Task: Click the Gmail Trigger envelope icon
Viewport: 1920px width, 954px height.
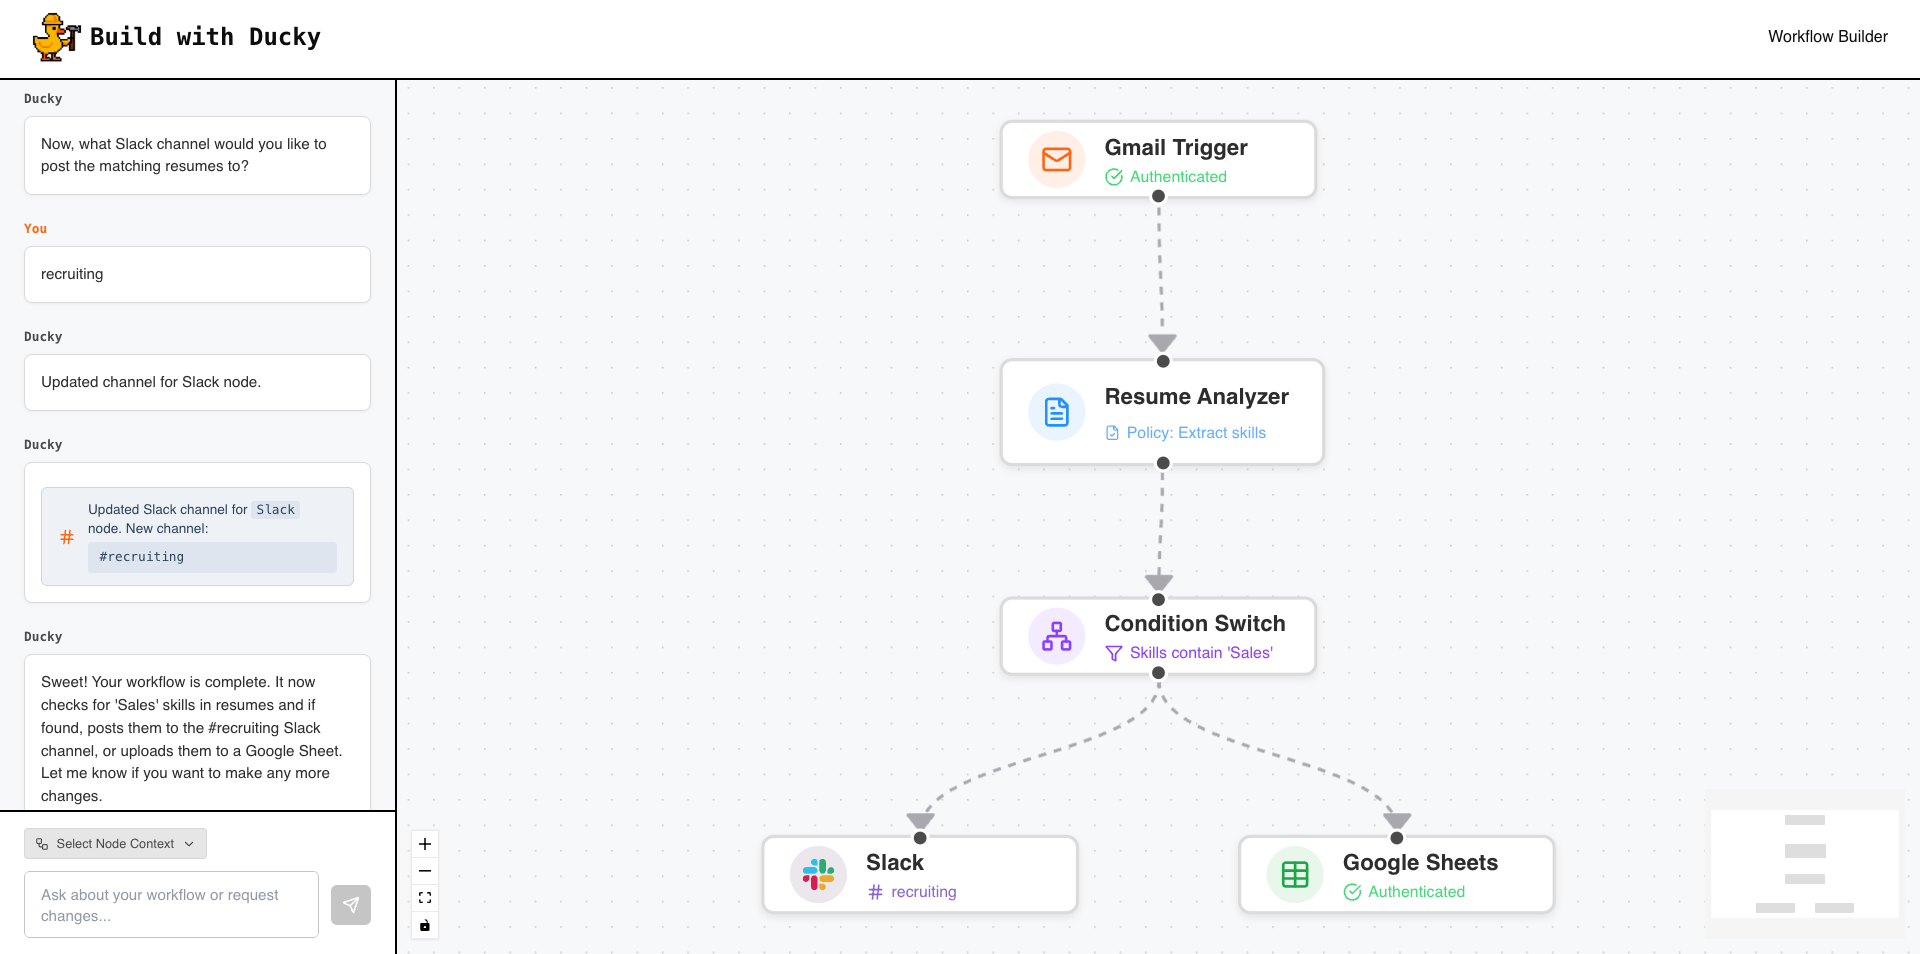Action: 1057,159
